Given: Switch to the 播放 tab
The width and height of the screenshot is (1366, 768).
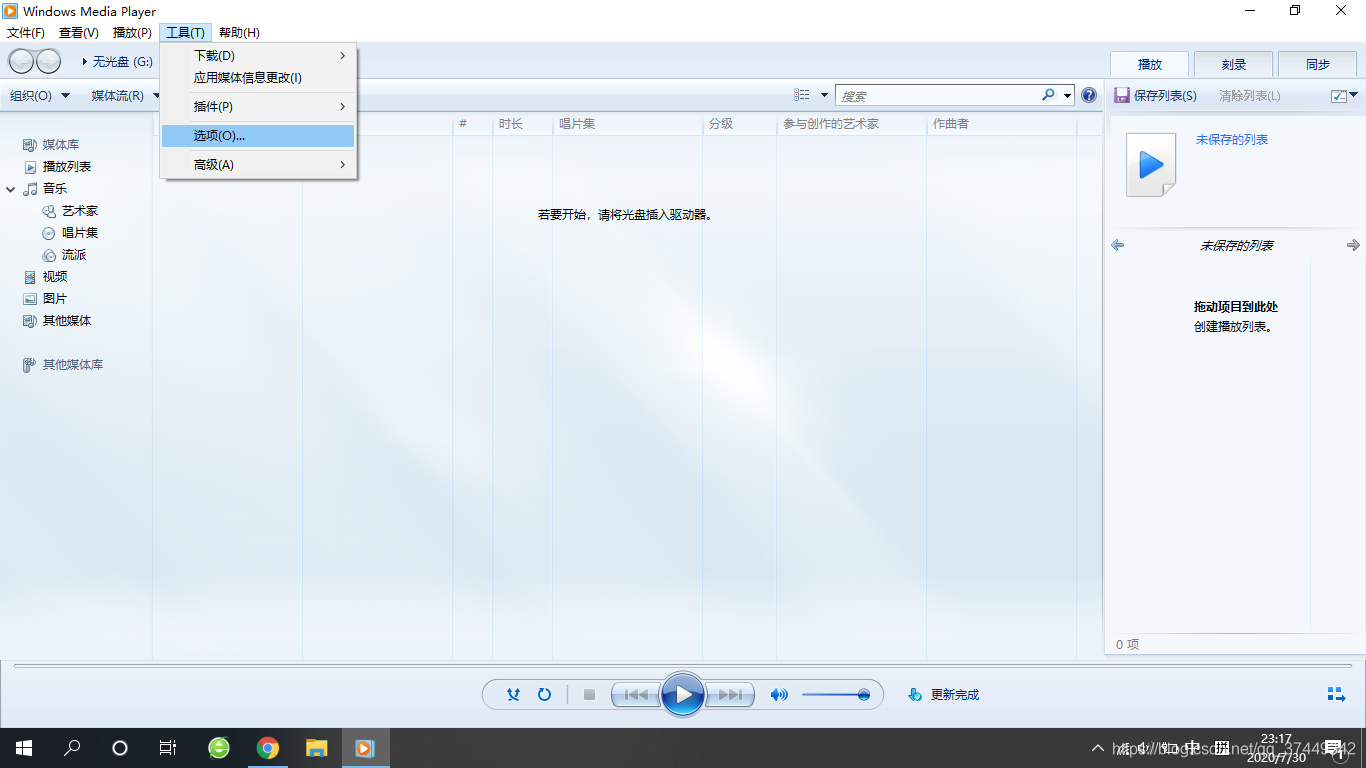Looking at the screenshot, I should 1150,64.
